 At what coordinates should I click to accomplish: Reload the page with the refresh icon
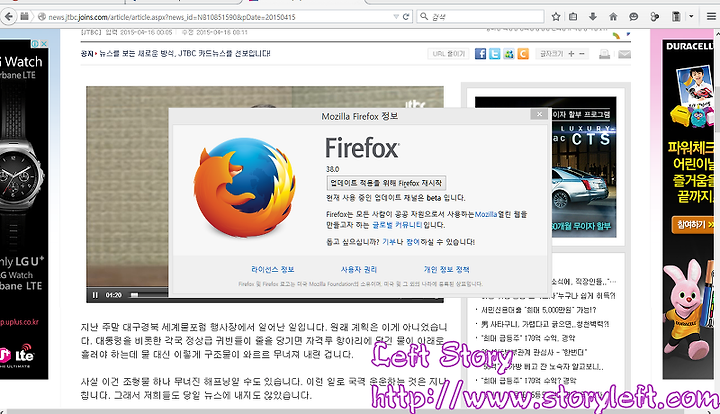406,17
